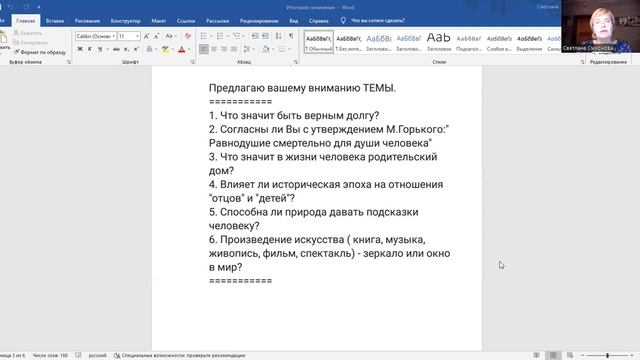Open Макет tab
Viewport: 640px width, 360px height.
point(158,21)
